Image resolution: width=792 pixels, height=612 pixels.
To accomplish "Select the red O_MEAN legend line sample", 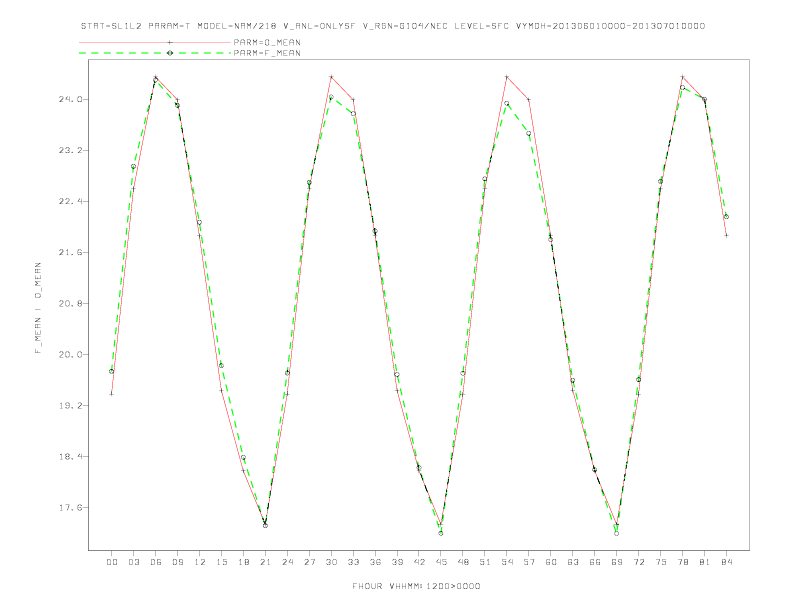I will [155, 42].
